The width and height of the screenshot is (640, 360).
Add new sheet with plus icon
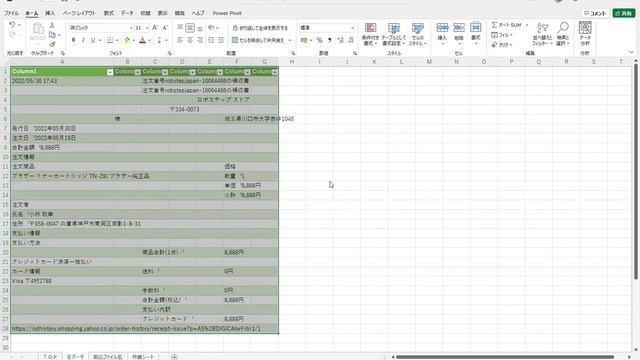click(174, 357)
